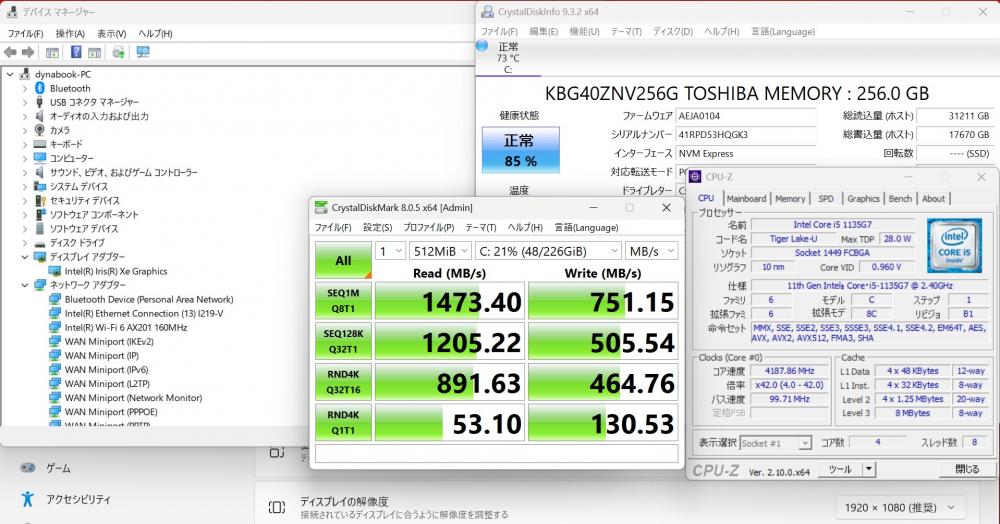Image resolution: width=1000 pixels, height=524 pixels.
Task: Click the close (閉じる) button in CPU-Z
Action: (x=967, y=469)
